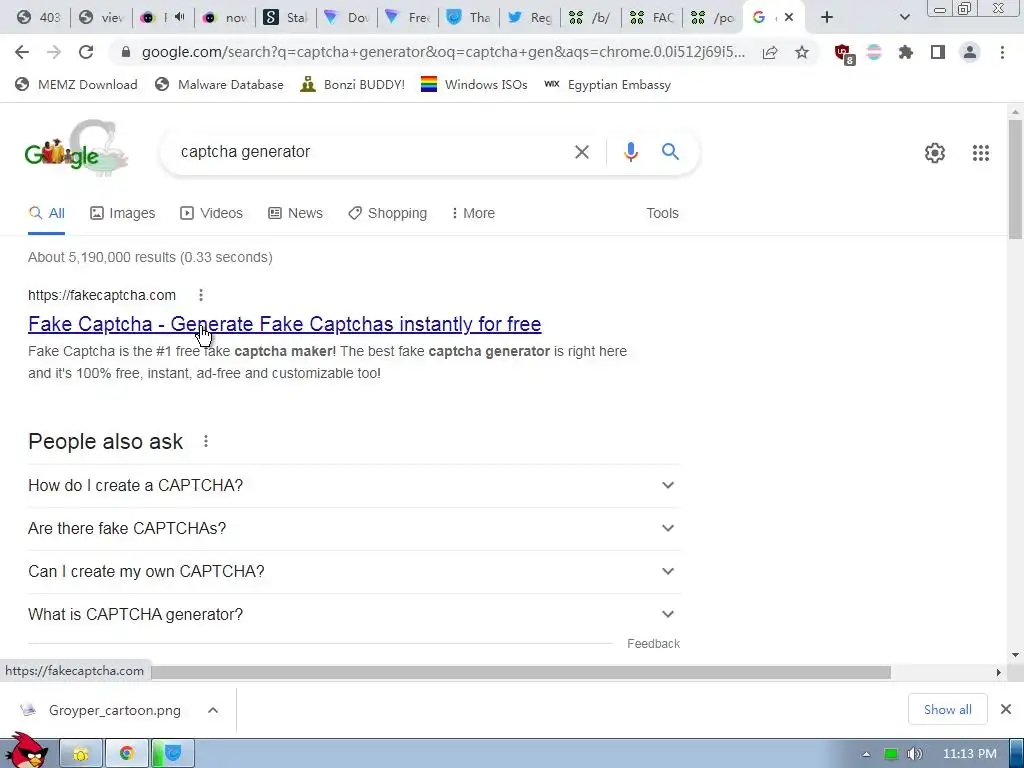Viewport: 1024px width, 768px height.
Task: Open the search Tools option
Action: (662, 213)
